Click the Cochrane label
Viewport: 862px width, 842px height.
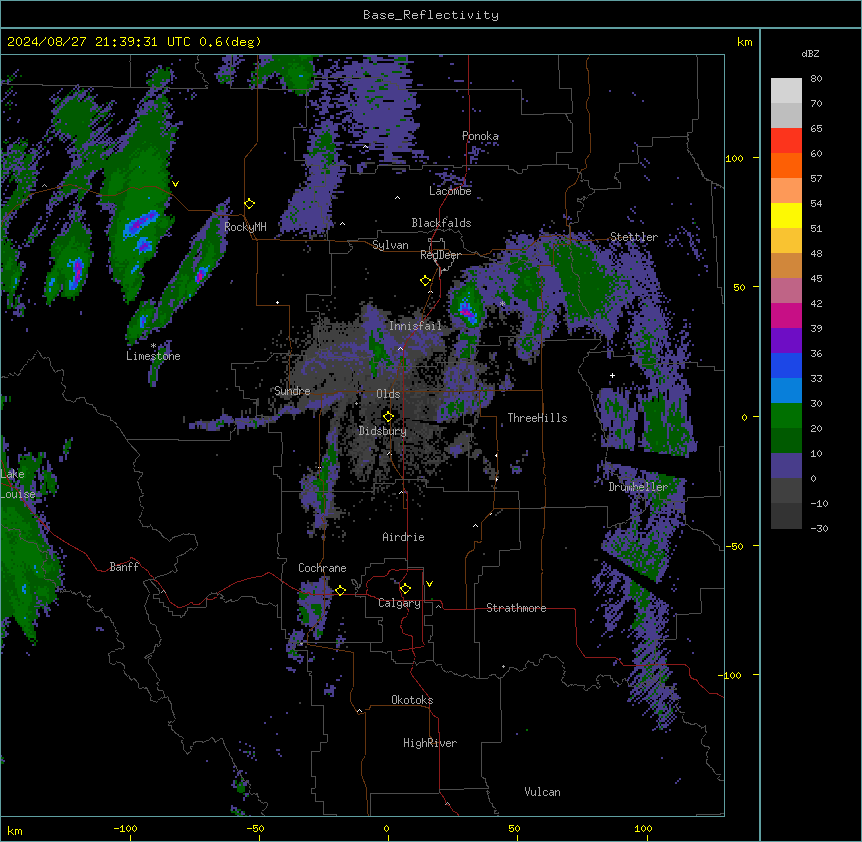(x=322, y=568)
